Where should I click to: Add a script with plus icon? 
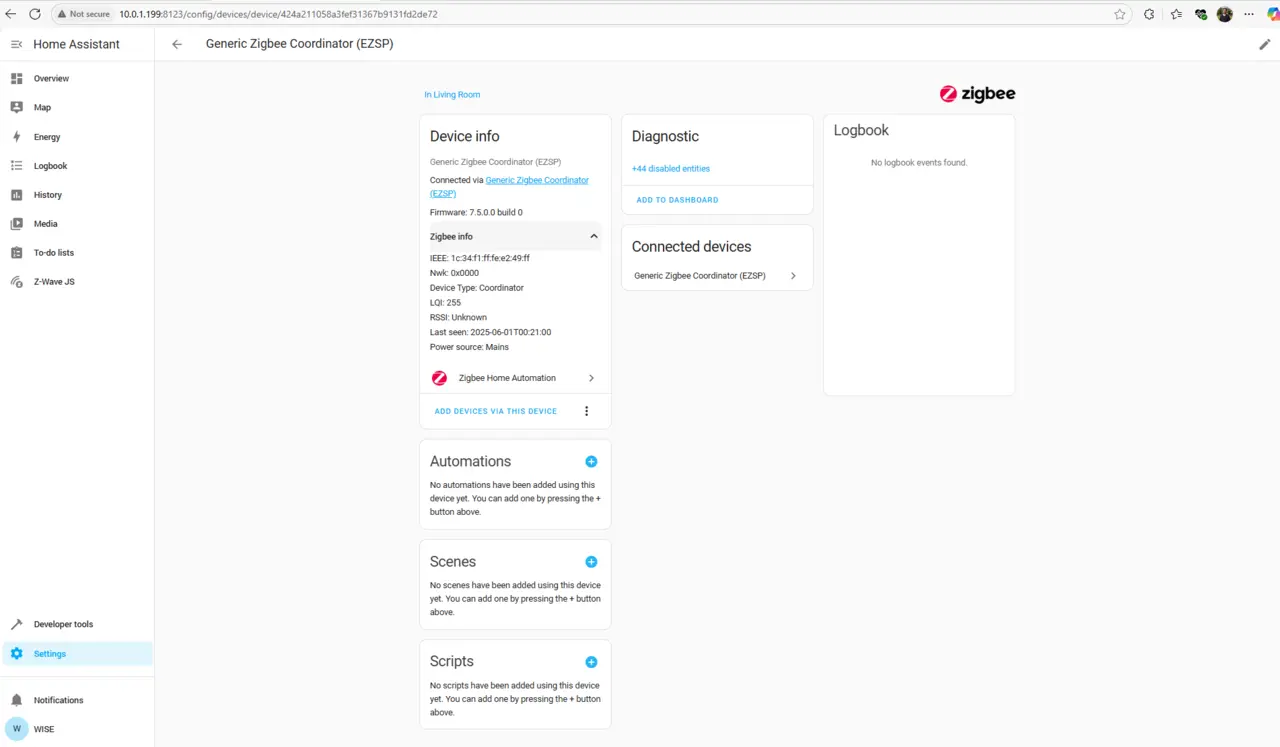point(591,662)
